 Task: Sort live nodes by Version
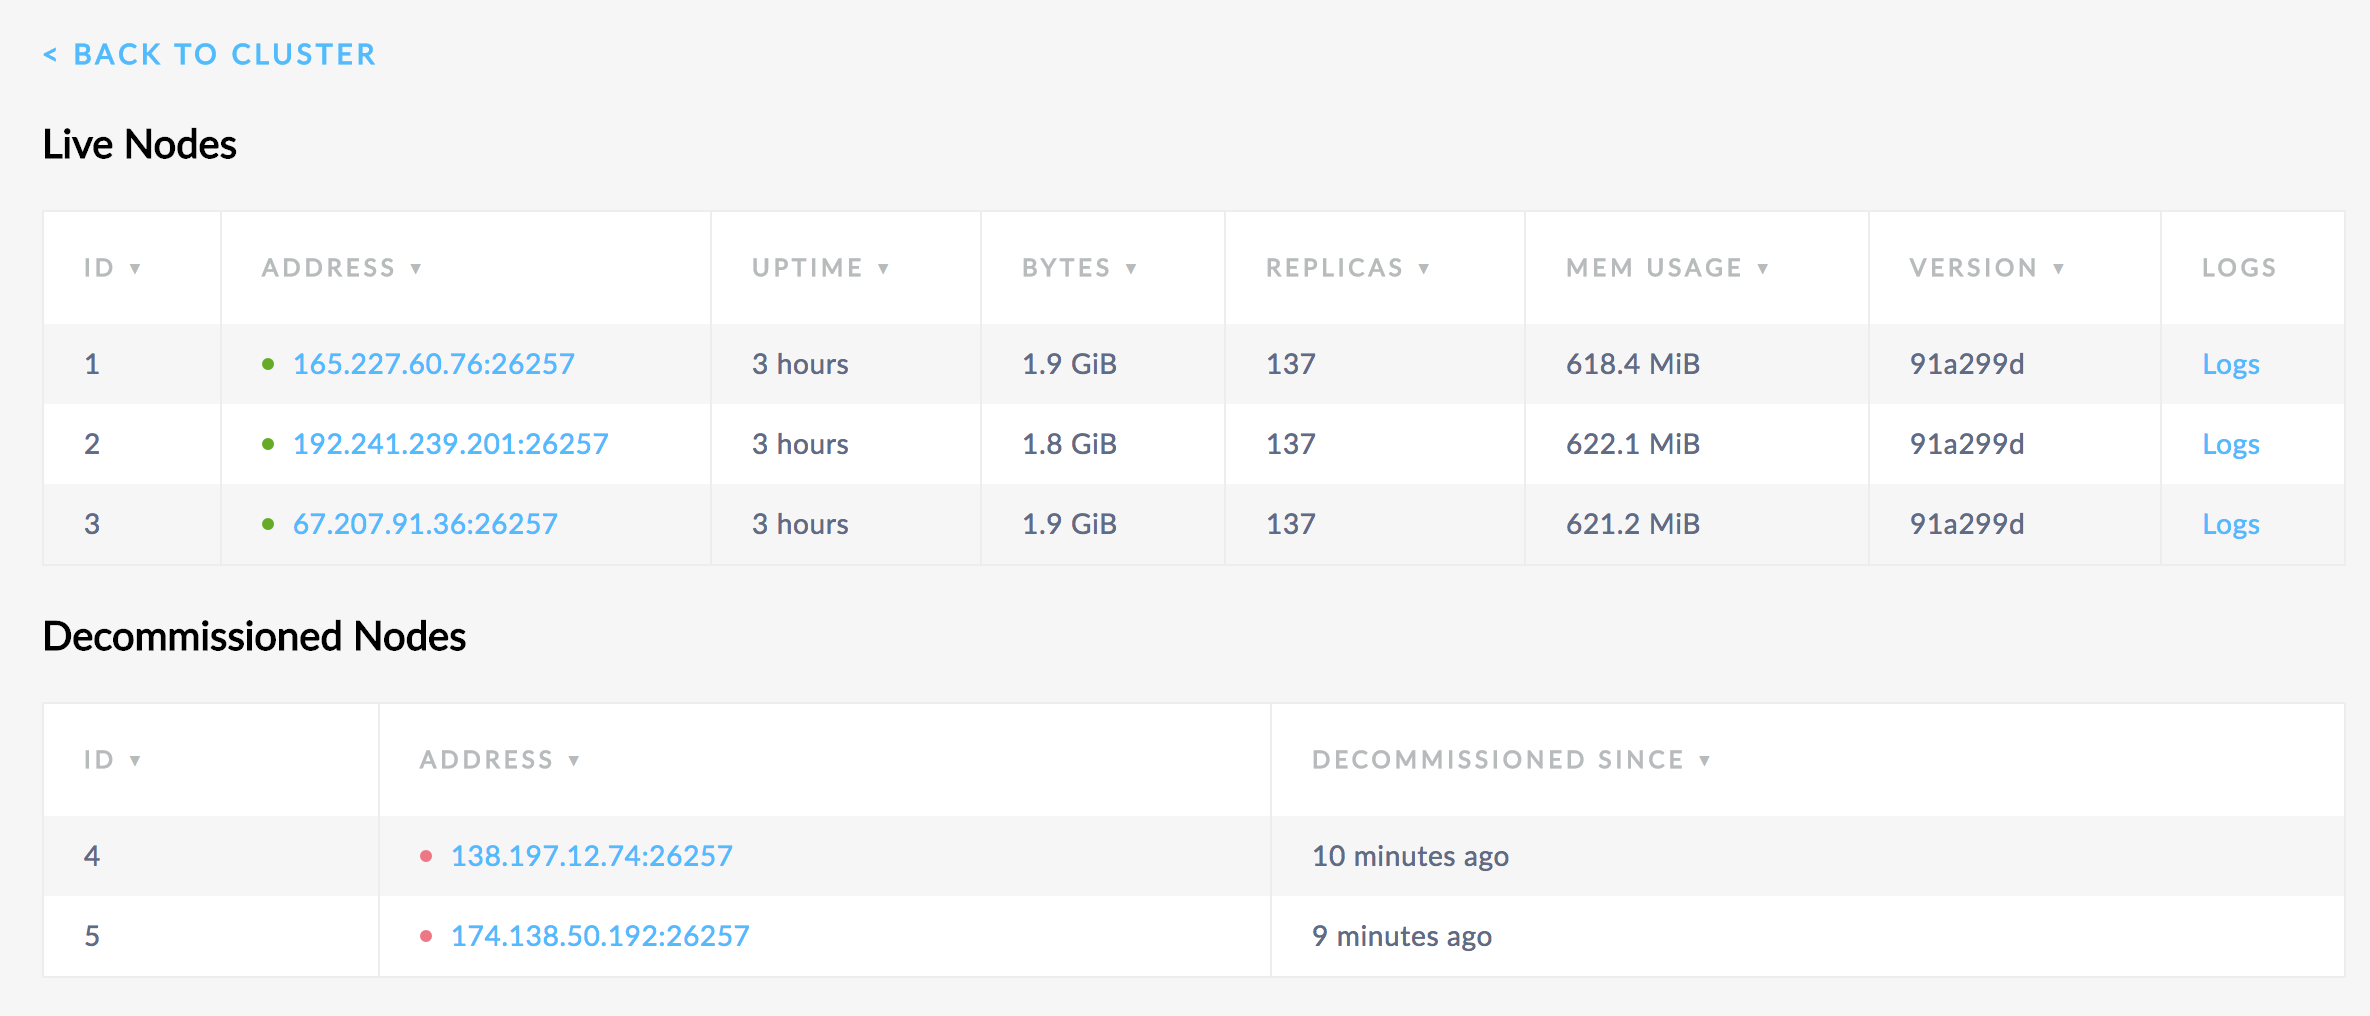click(1987, 267)
